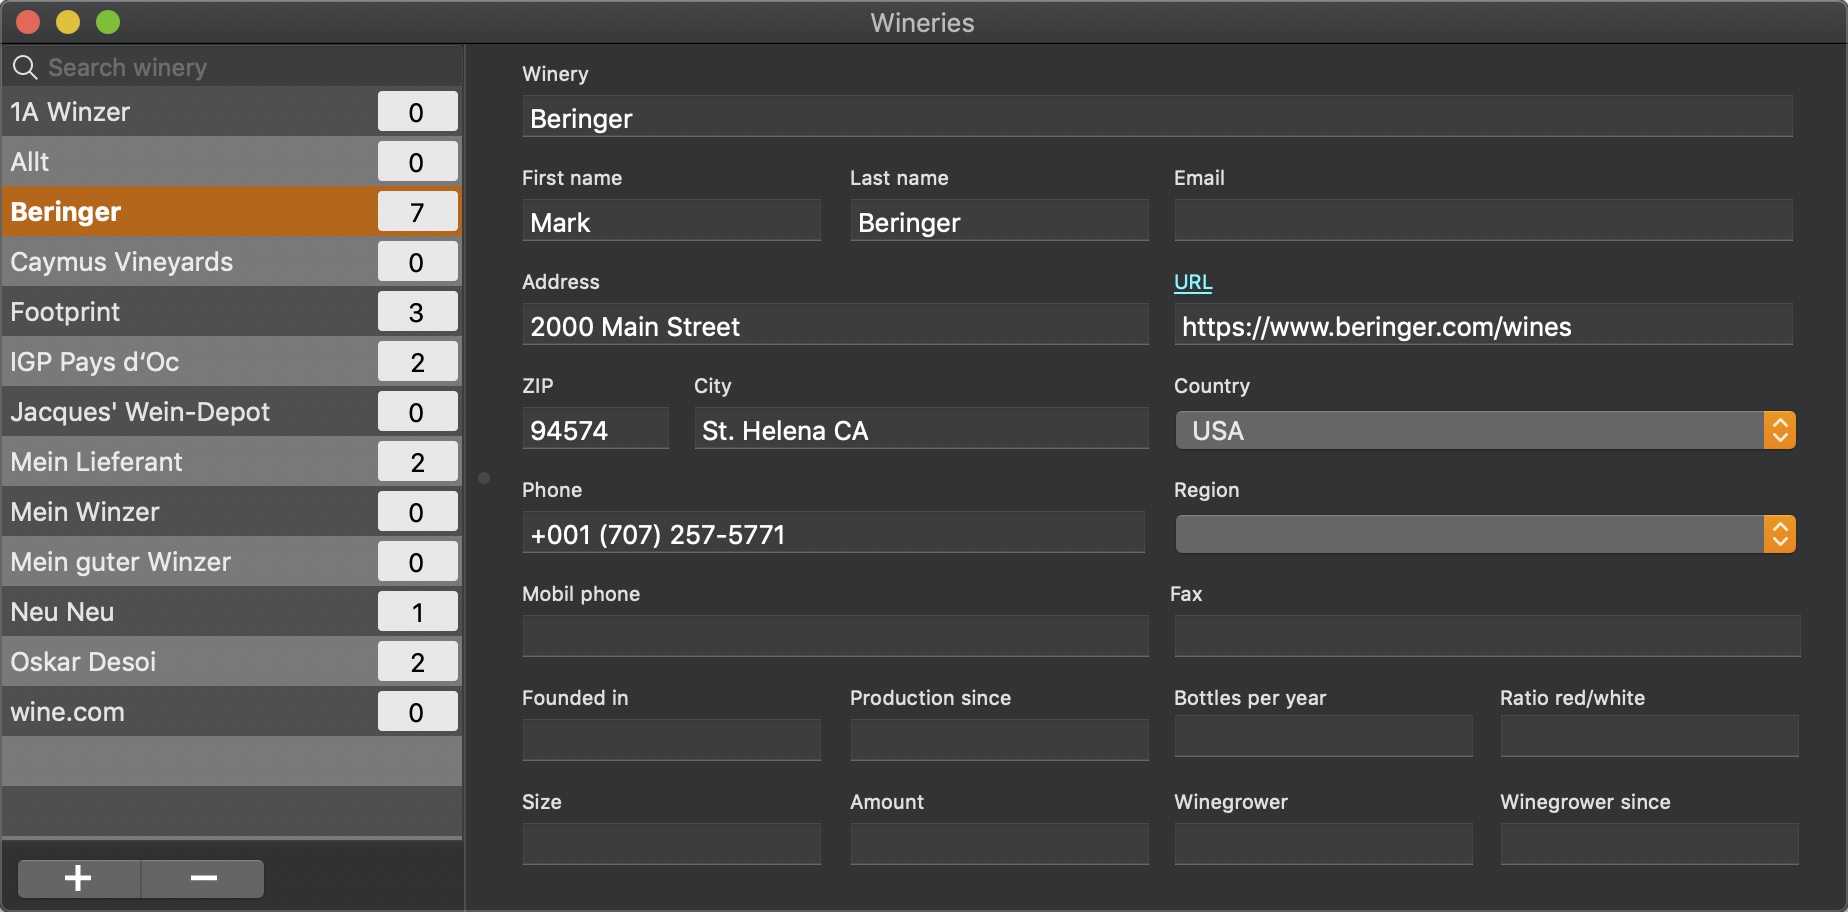Select Jacques' Wein-Depot row
Viewport: 1848px width, 912px height.
point(232,411)
